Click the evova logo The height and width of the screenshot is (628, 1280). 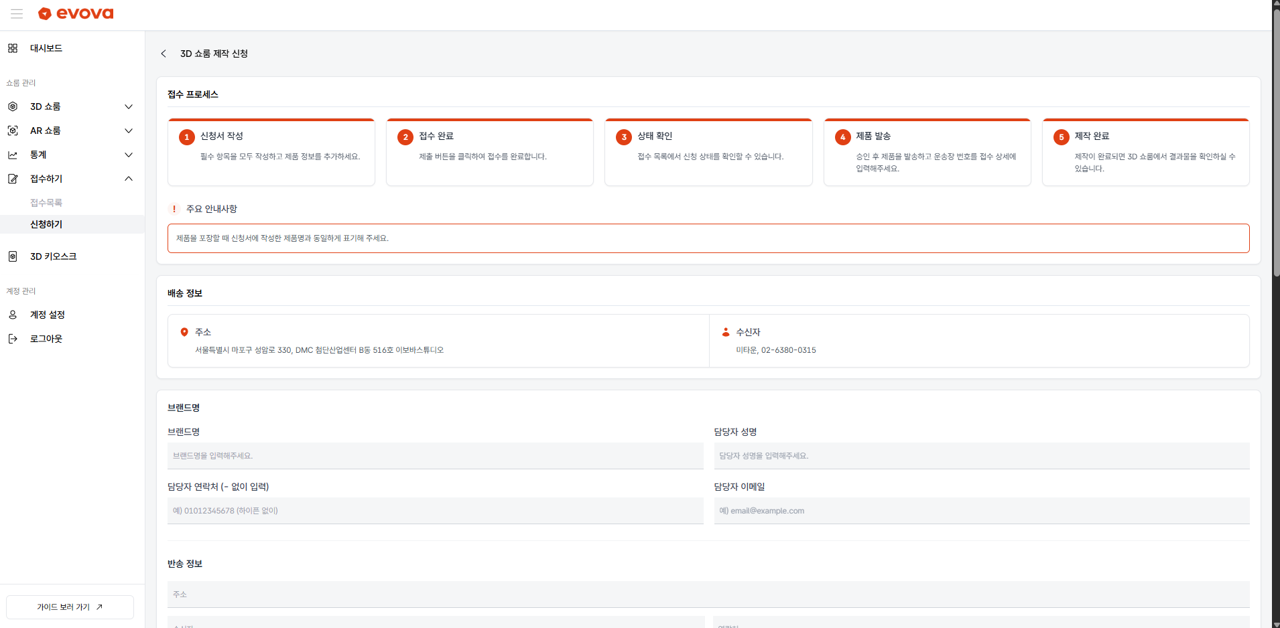point(75,14)
